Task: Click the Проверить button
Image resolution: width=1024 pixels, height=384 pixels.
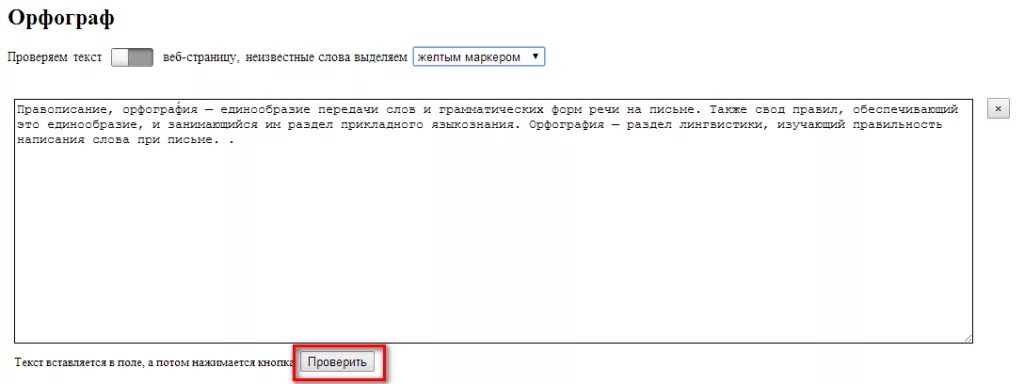Action: (x=337, y=362)
